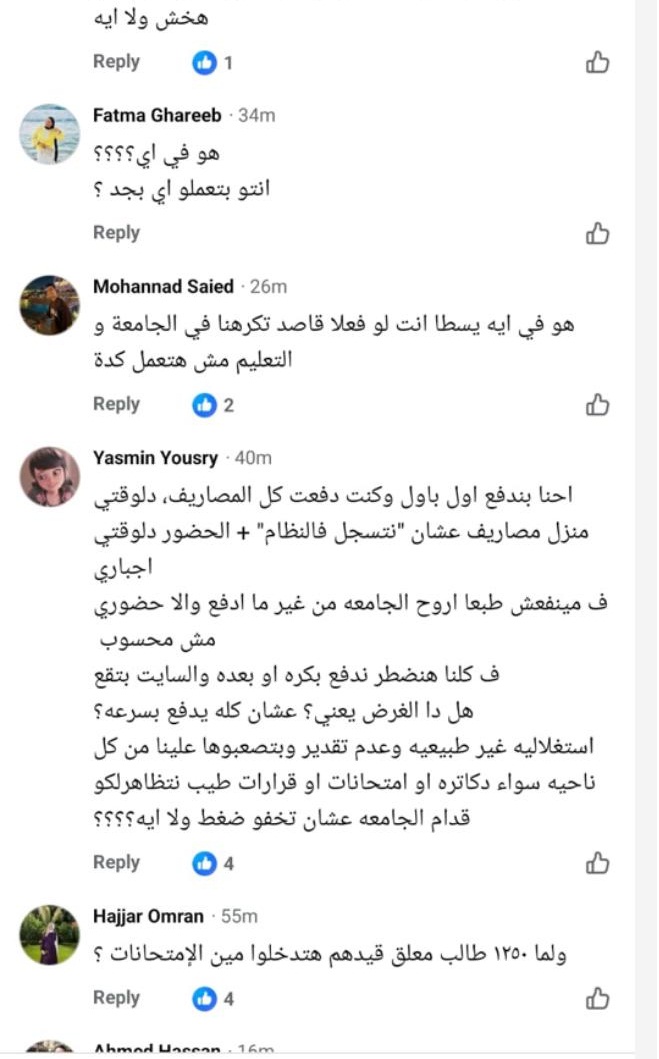
Task: Reply to the topmost partial comment
Action: (x=116, y=62)
